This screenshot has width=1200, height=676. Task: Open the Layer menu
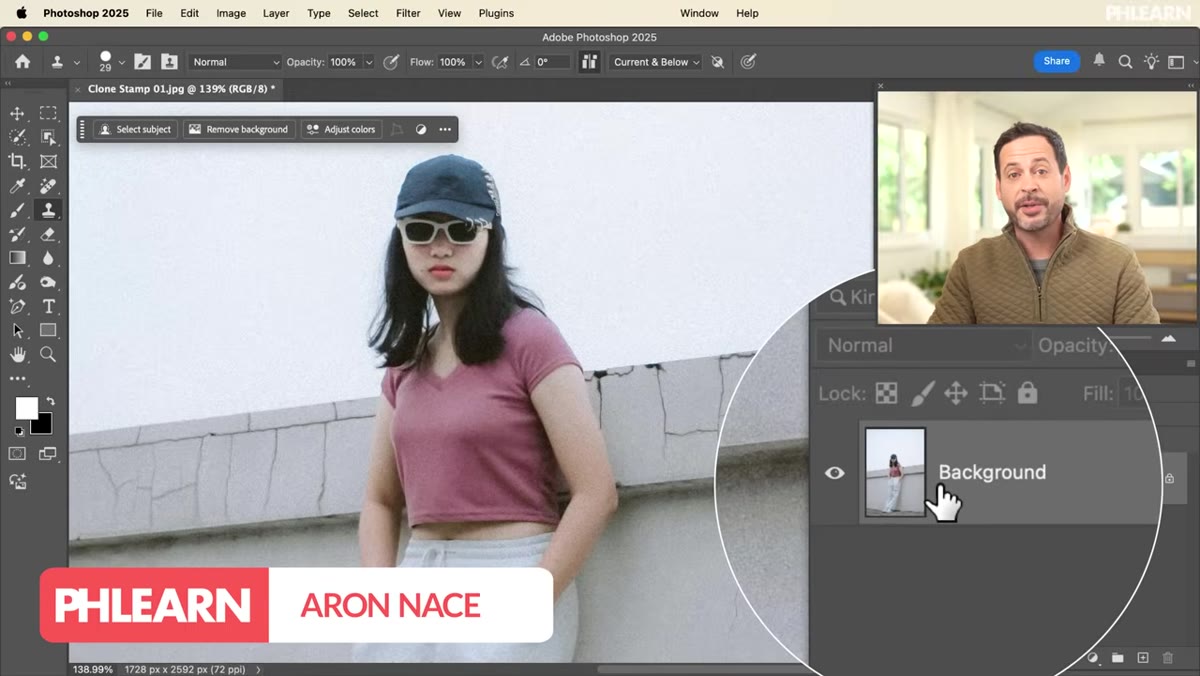(276, 13)
